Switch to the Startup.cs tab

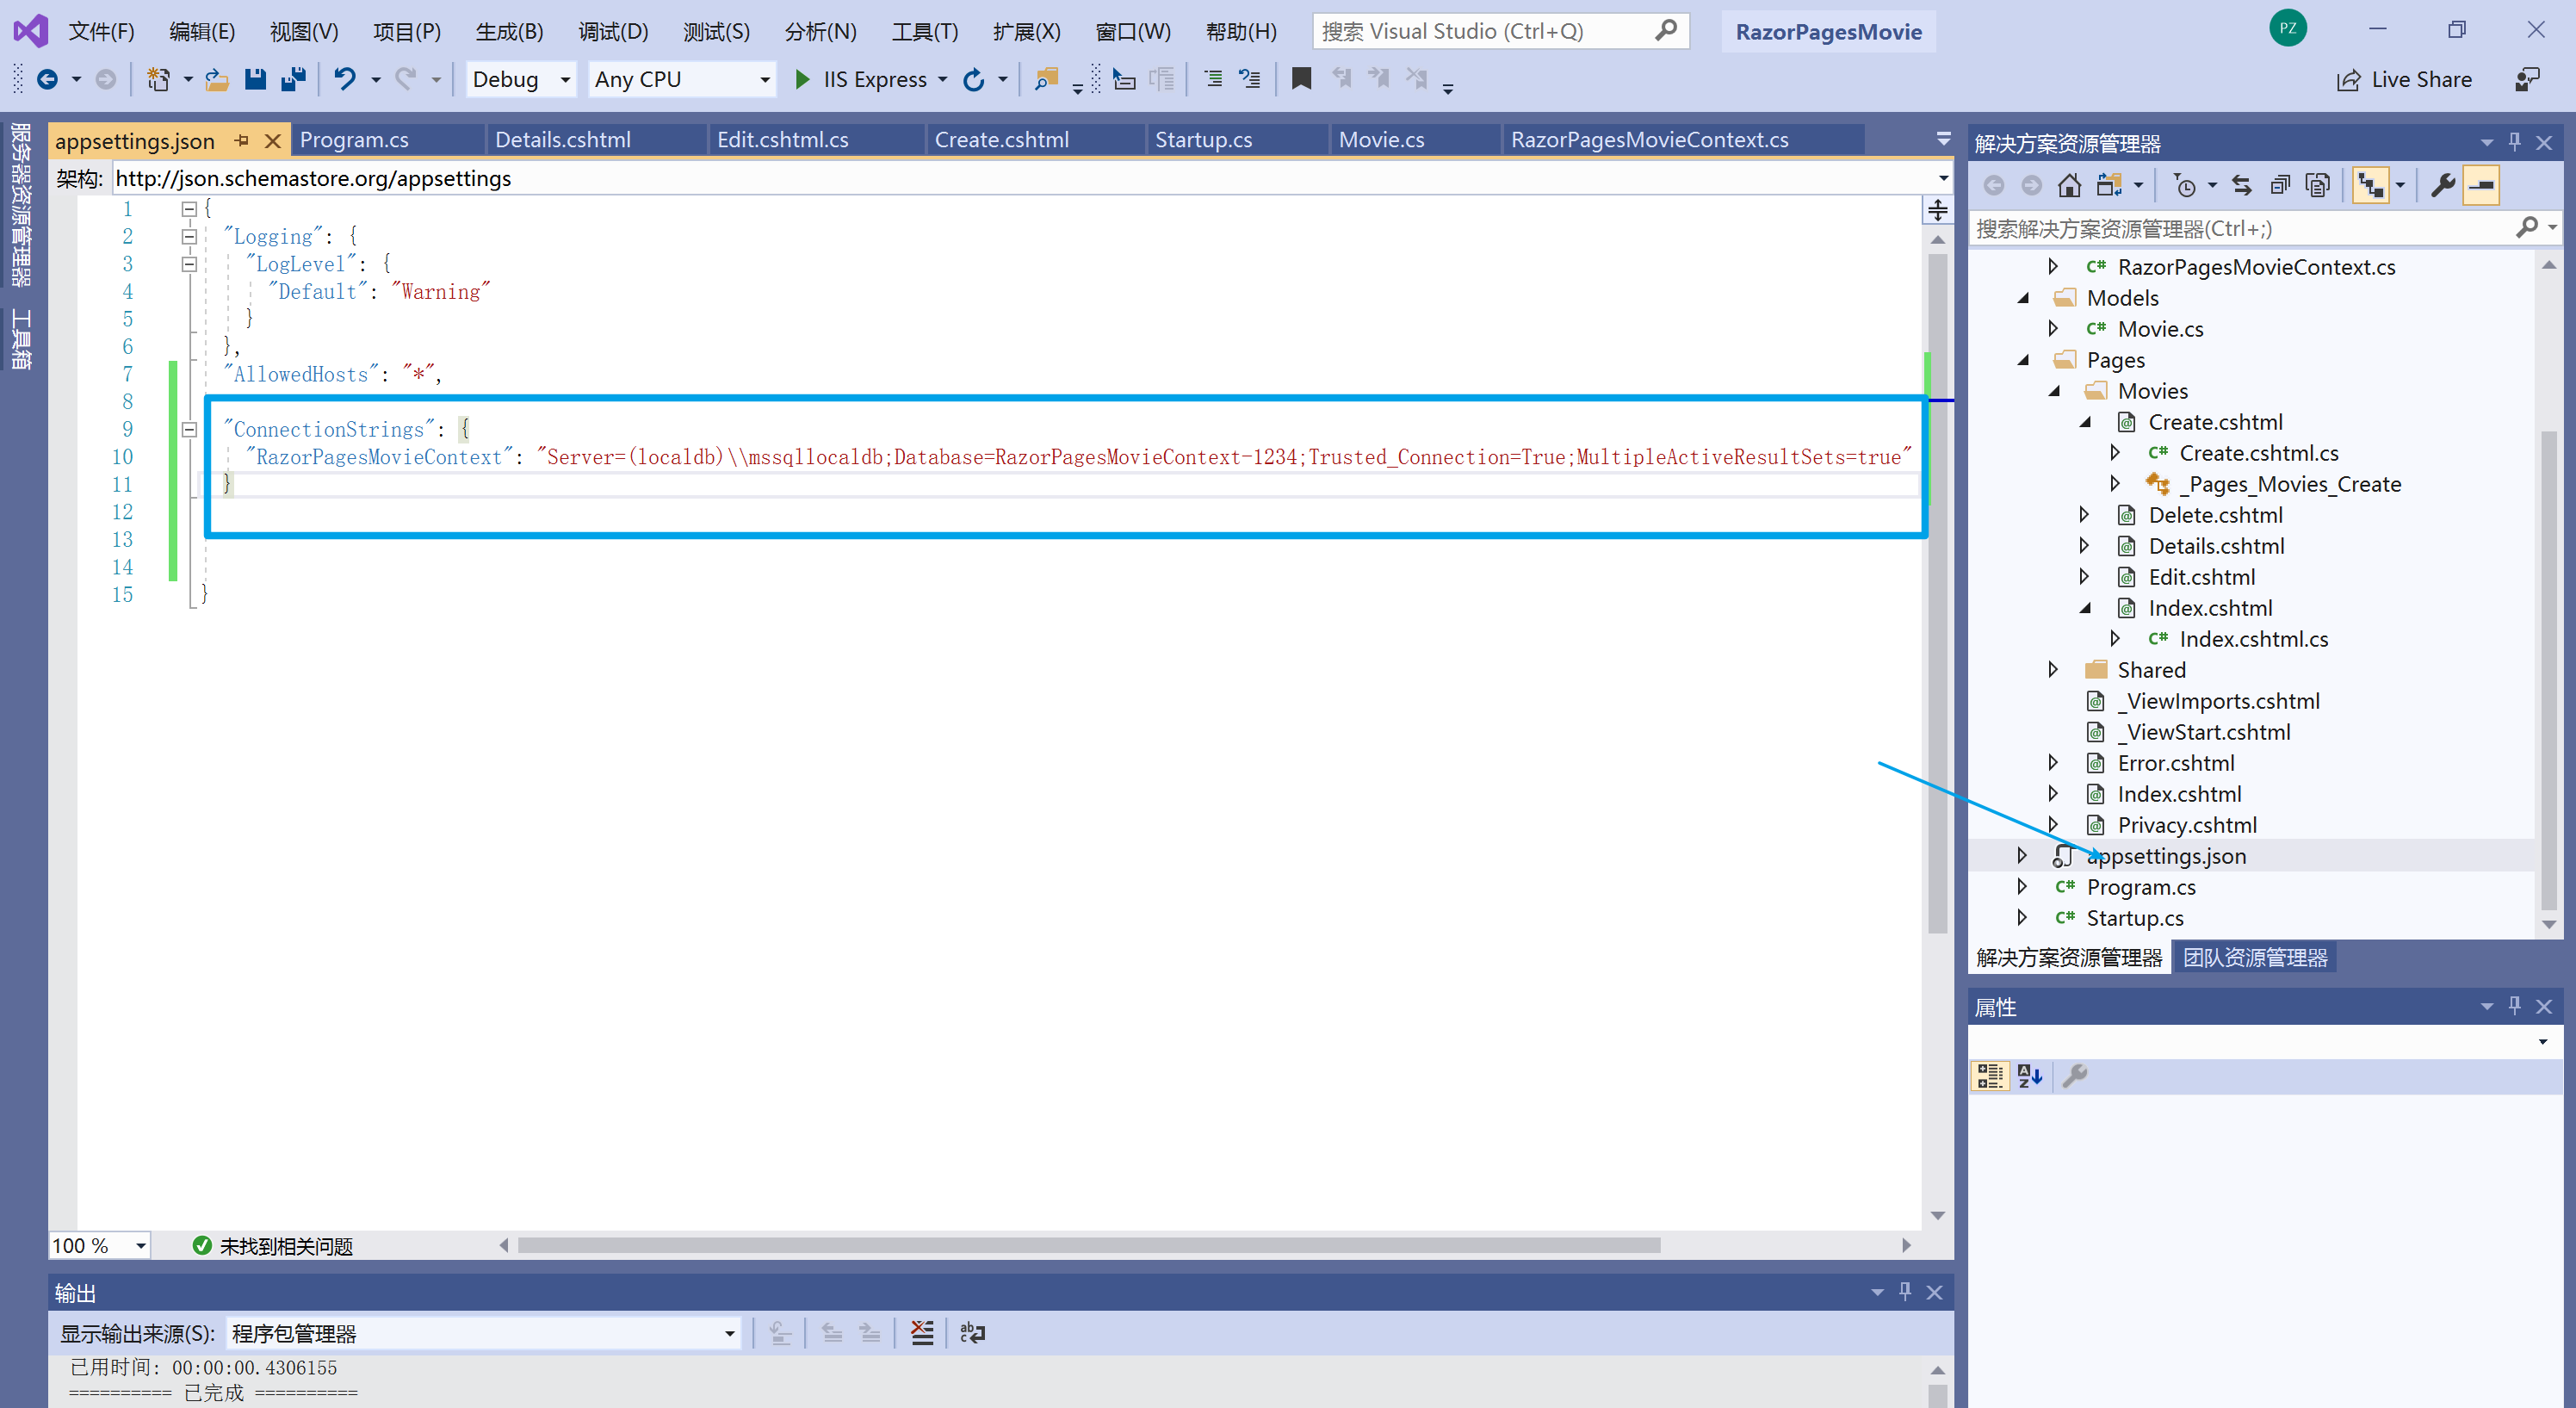pos(1203,140)
